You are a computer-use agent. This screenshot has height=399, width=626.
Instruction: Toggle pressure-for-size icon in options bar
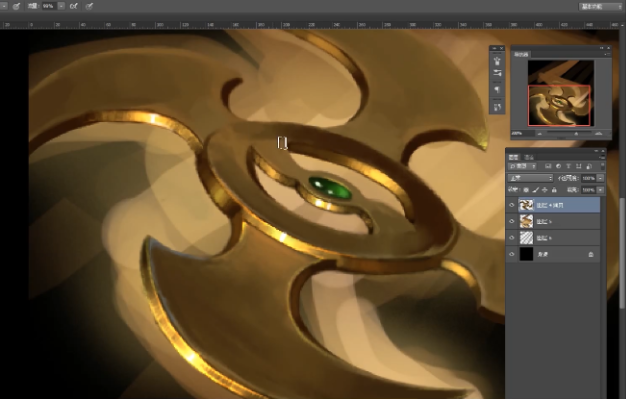[89, 6]
